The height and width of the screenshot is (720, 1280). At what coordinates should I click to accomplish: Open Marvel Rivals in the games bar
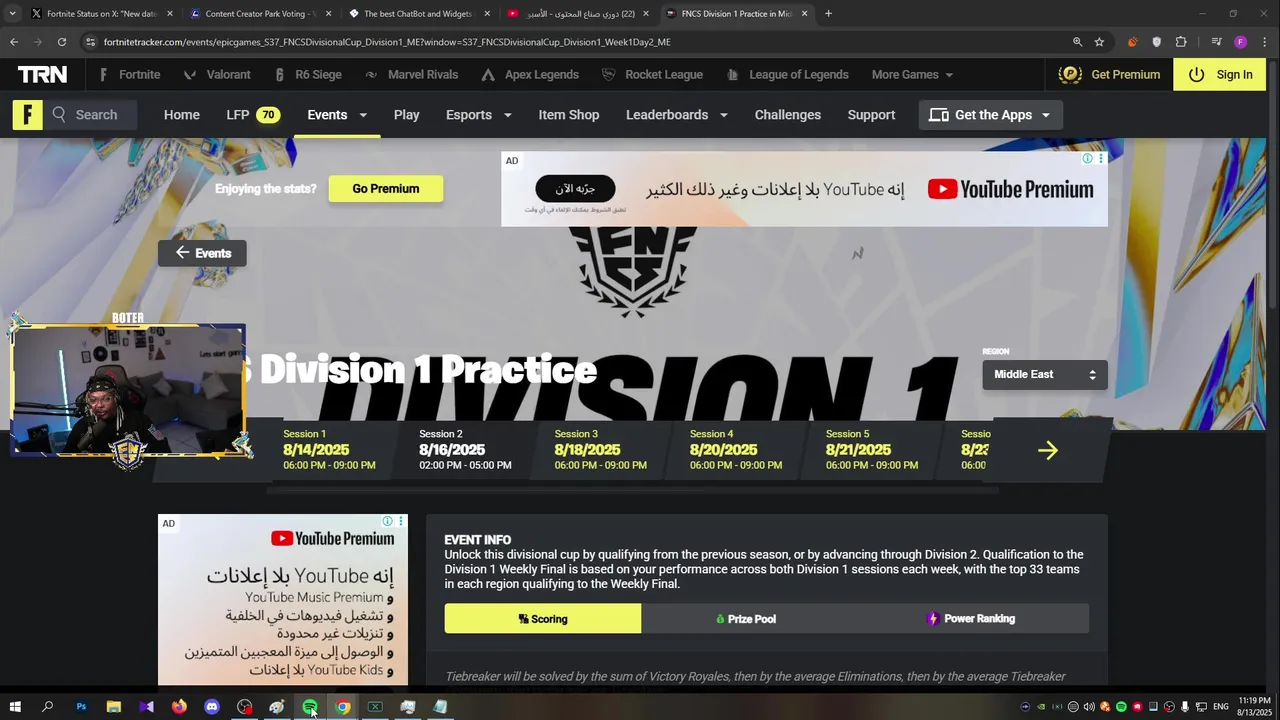pos(411,75)
